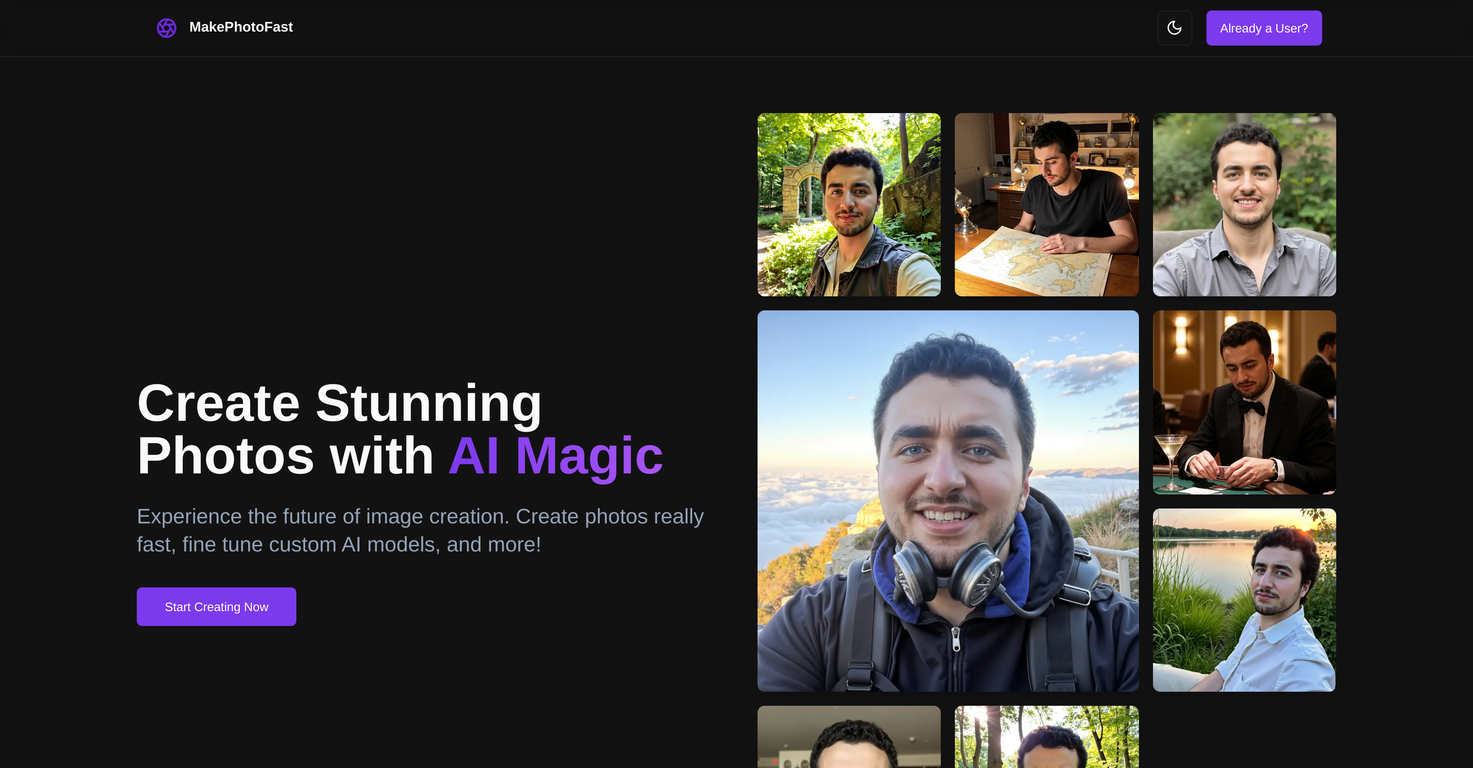This screenshot has height=768, width=1473.
Task: Open the lakeside sunset portrait thumbnail
Action: [x=1244, y=599]
